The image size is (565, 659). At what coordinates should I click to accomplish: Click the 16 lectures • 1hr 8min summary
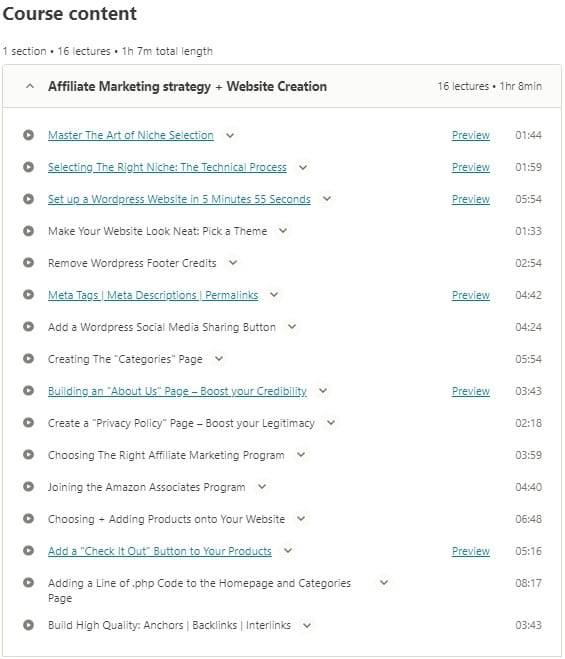tap(490, 86)
